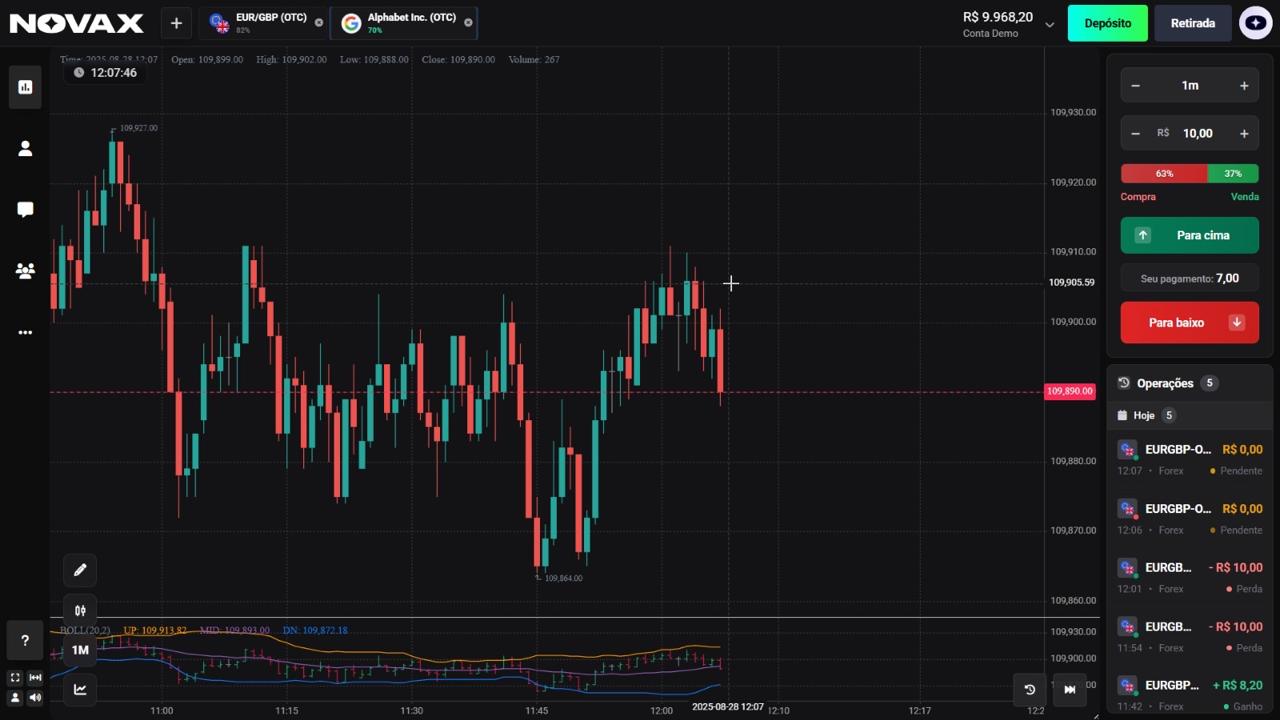Open the pencil drawing tools
The height and width of the screenshot is (720, 1280).
(x=80, y=570)
